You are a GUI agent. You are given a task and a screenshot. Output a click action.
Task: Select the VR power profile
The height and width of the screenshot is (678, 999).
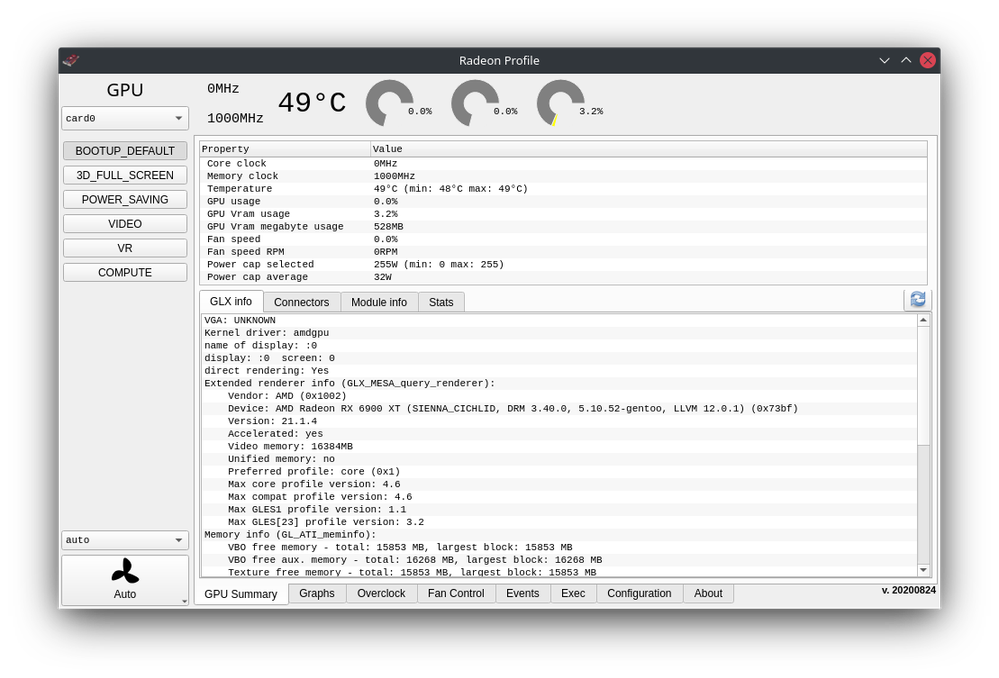pos(125,248)
